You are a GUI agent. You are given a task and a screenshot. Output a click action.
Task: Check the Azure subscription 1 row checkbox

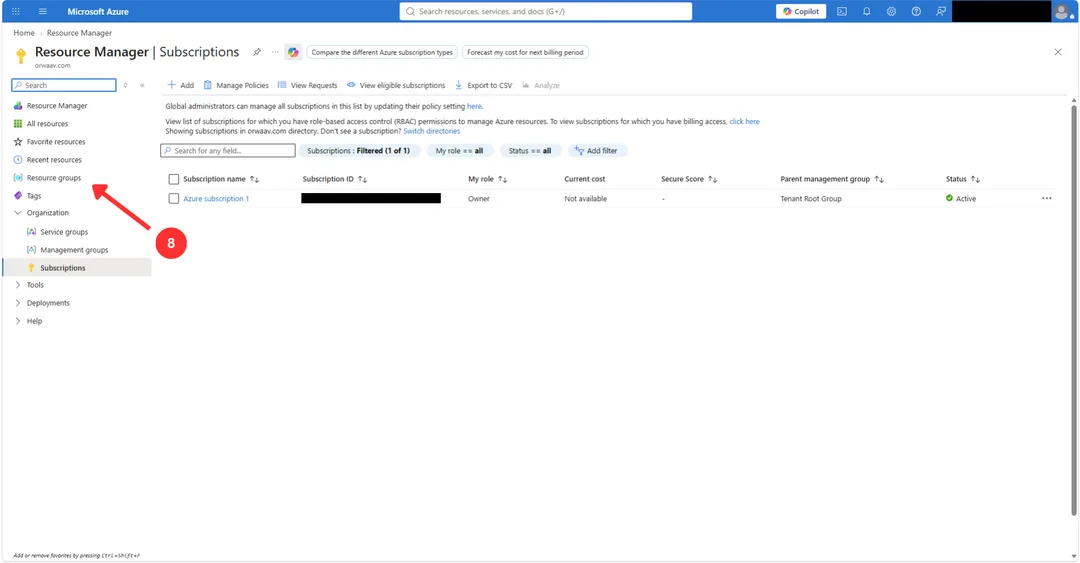[174, 198]
